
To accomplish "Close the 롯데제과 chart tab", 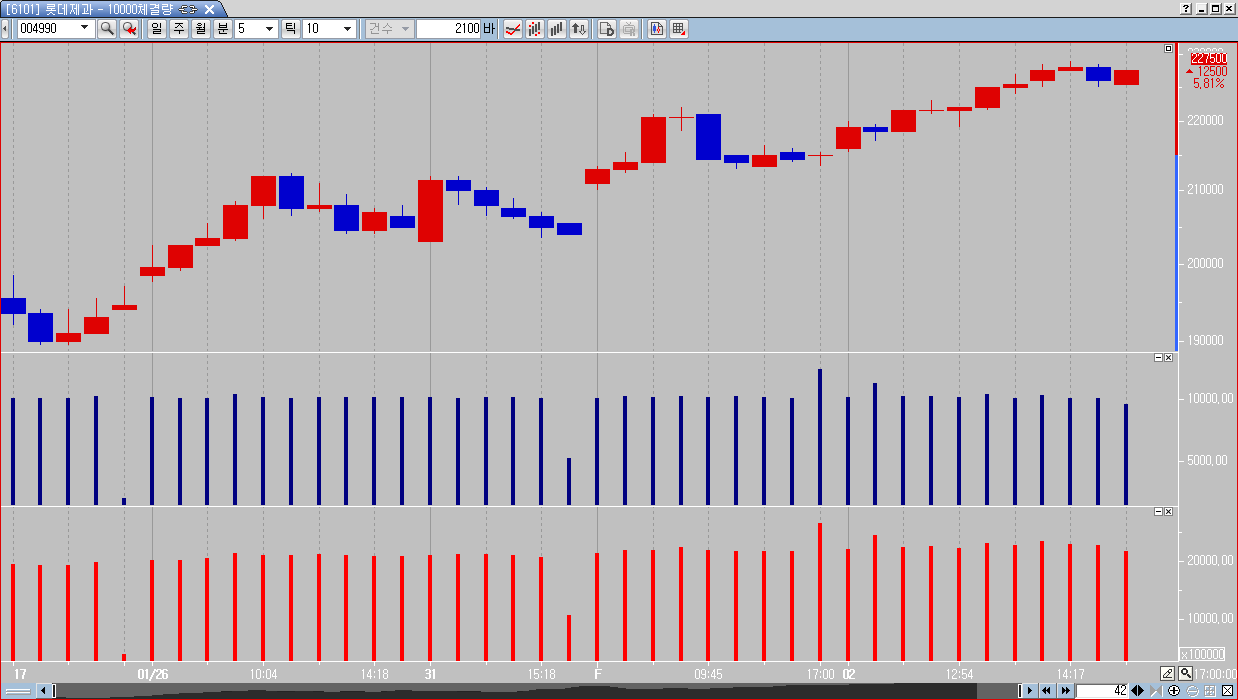I will [207, 8].
